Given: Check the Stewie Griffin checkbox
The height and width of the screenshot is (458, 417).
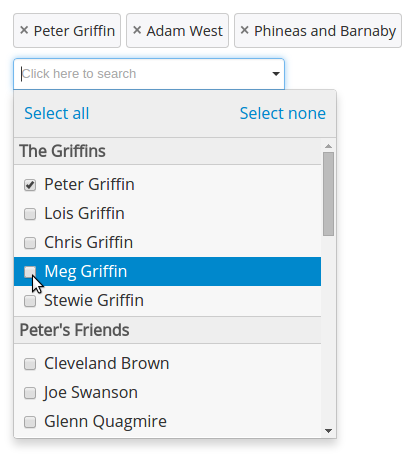Looking at the screenshot, I should pos(30,301).
